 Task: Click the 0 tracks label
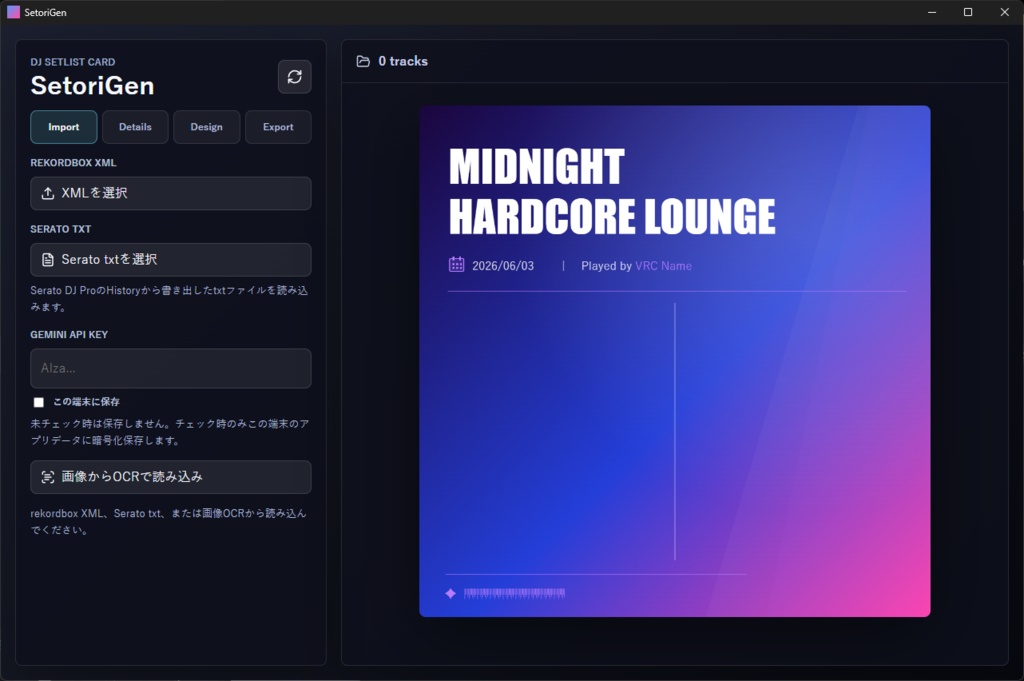[x=403, y=61]
